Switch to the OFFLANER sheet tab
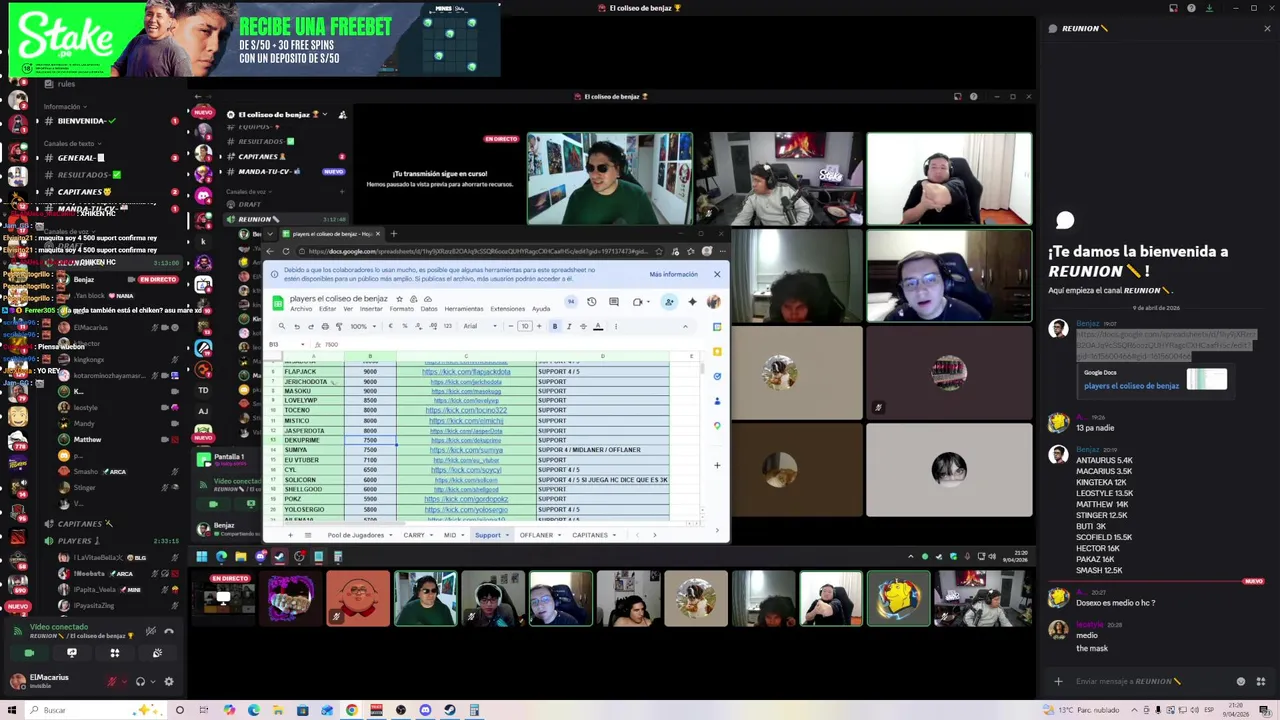This screenshot has height=720, width=1280. click(x=536, y=535)
